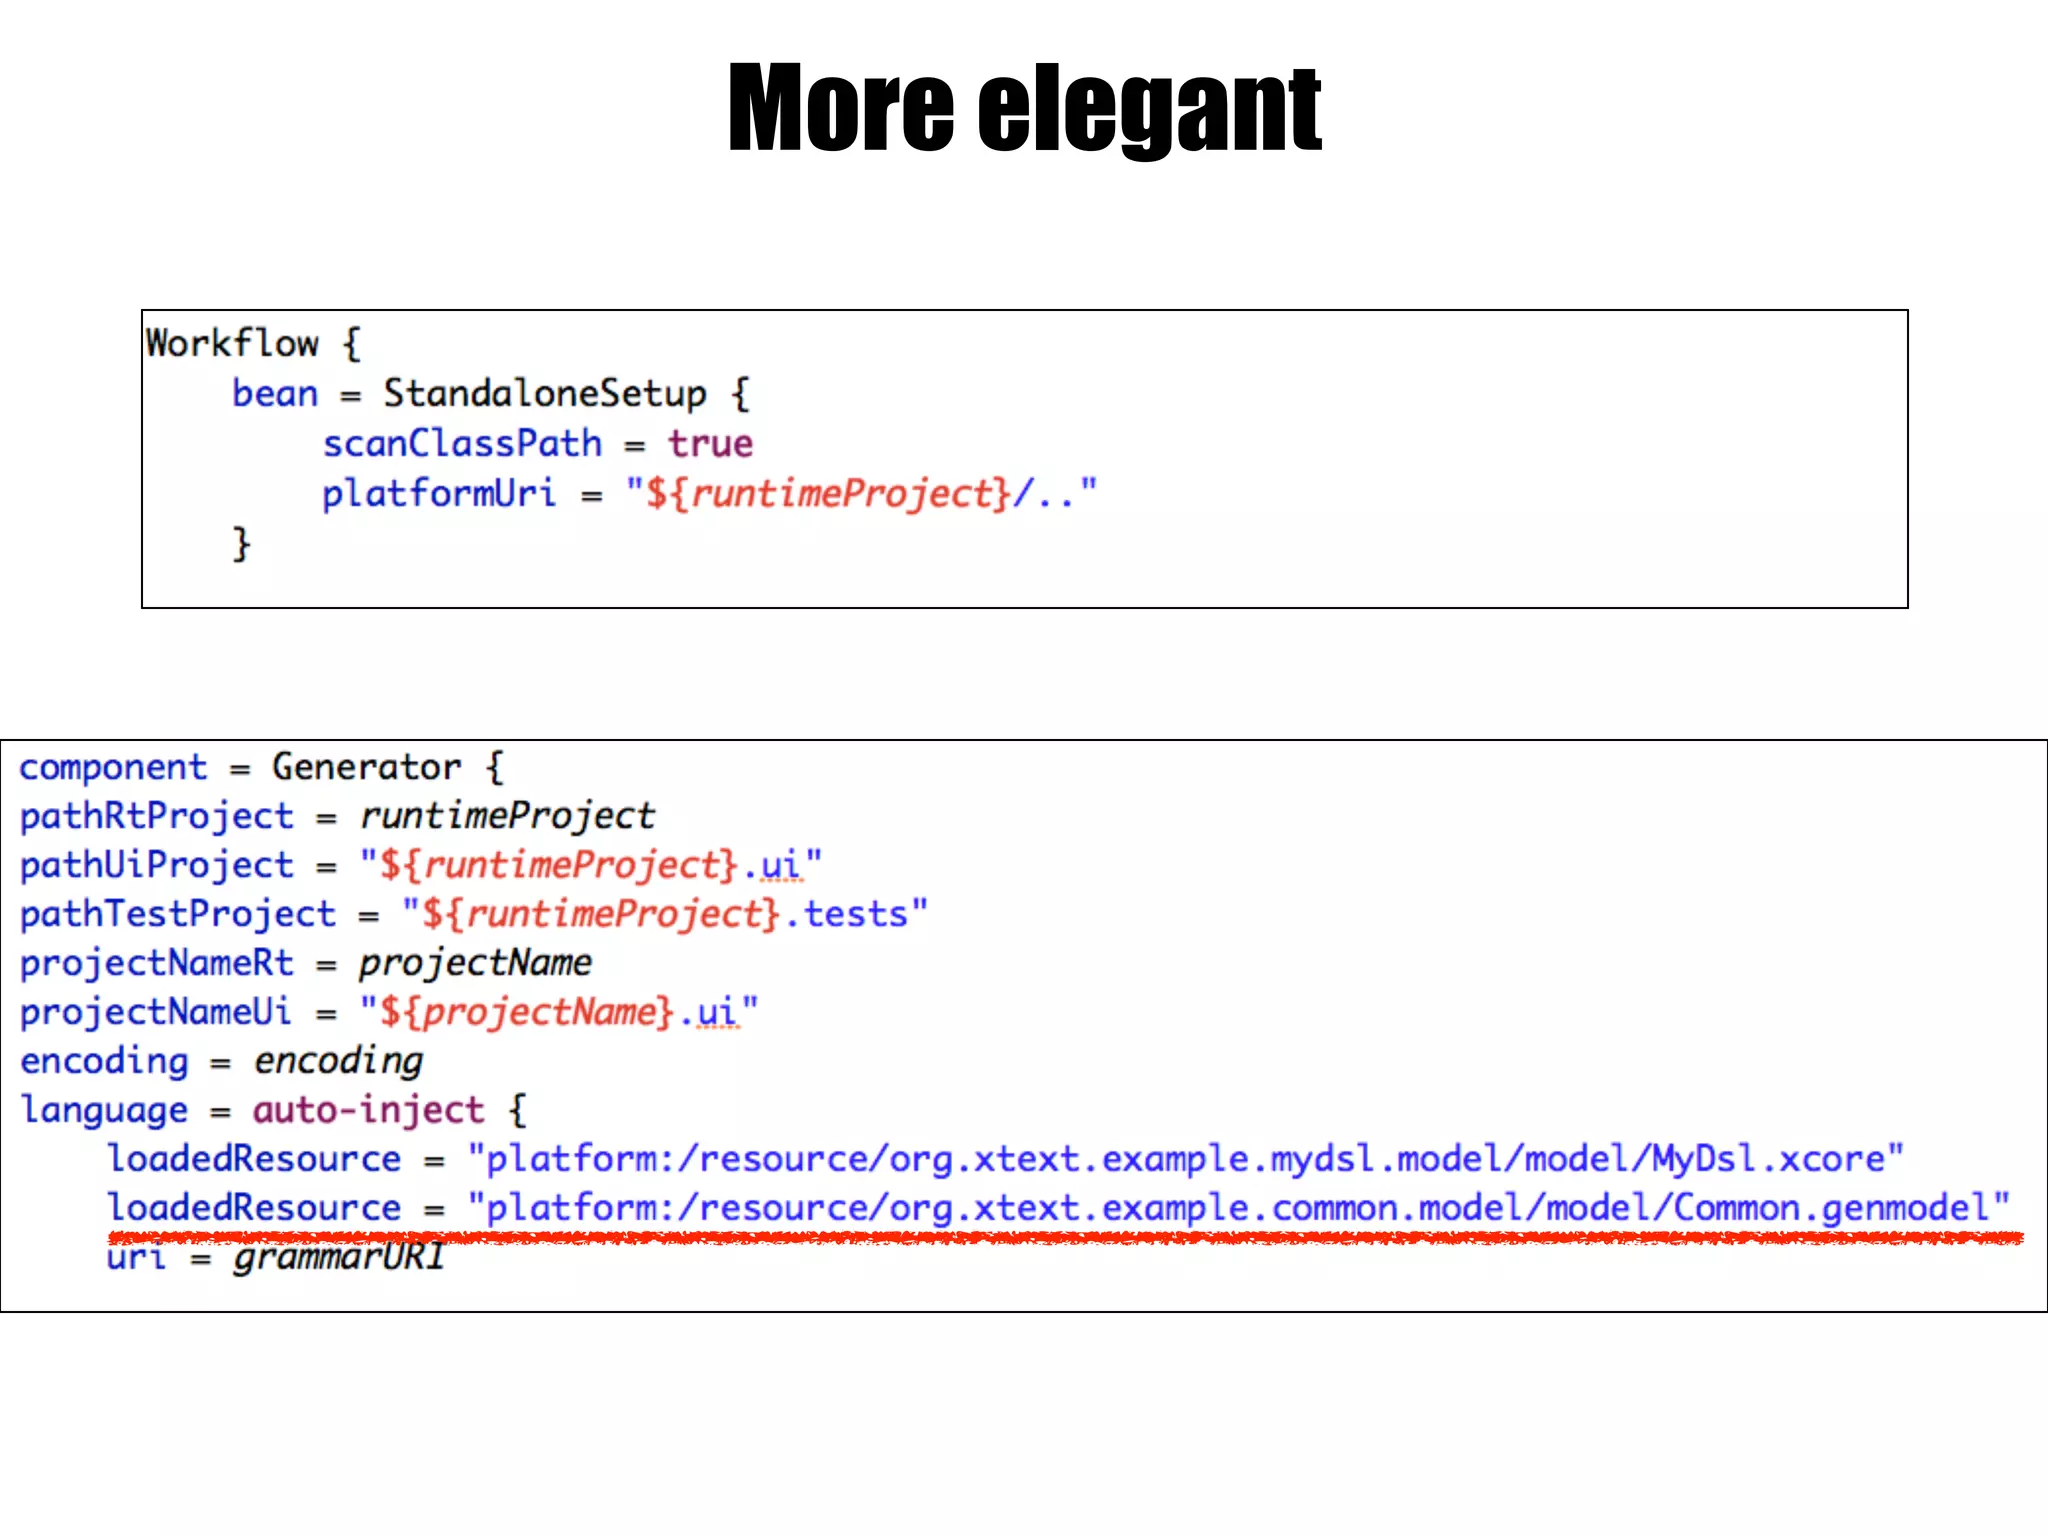Click the 'true' value after scanClassPath
The height and width of the screenshot is (1536, 2048).
[x=710, y=443]
